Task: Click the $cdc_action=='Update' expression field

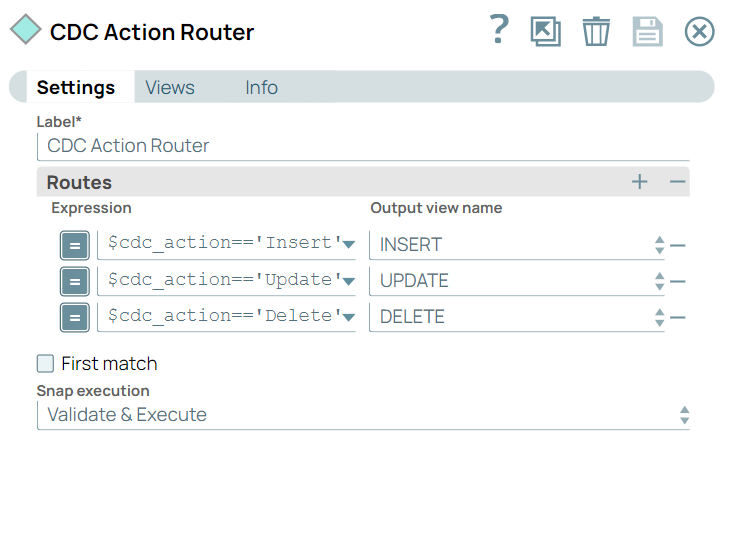Action: 224,280
